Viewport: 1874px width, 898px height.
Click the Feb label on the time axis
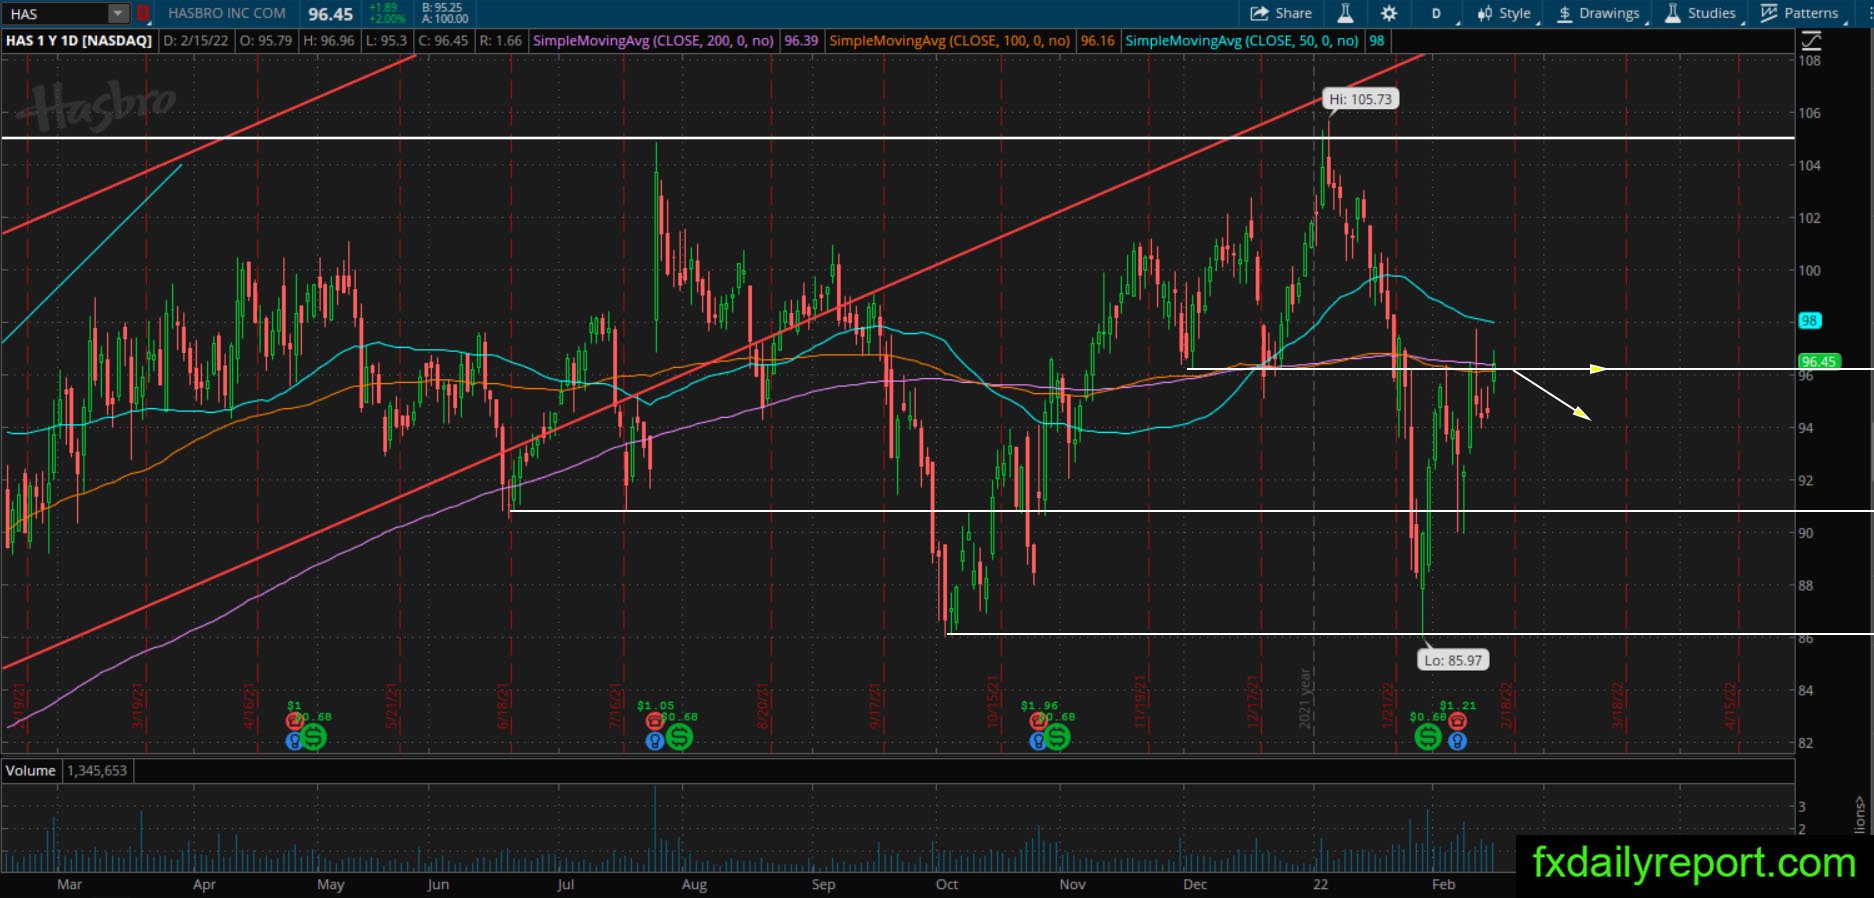(x=1443, y=884)
